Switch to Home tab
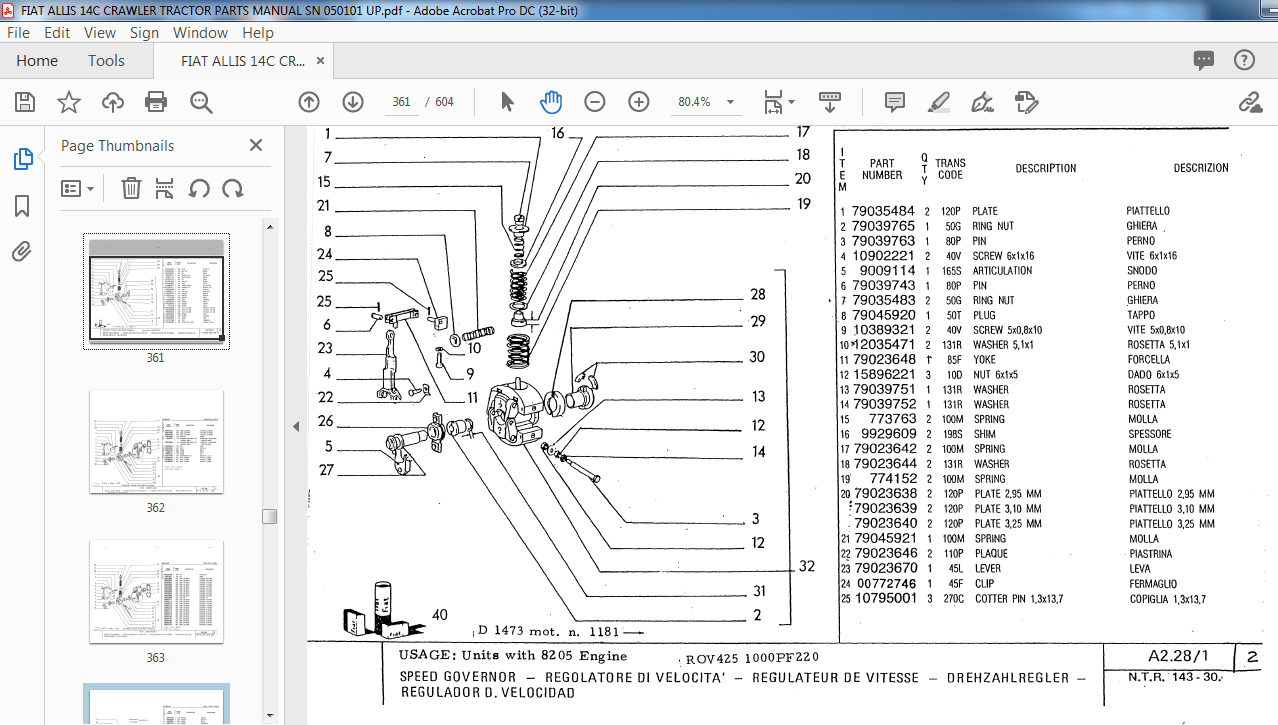Viewport: 1278px width, 725px height. click(37, 60)
